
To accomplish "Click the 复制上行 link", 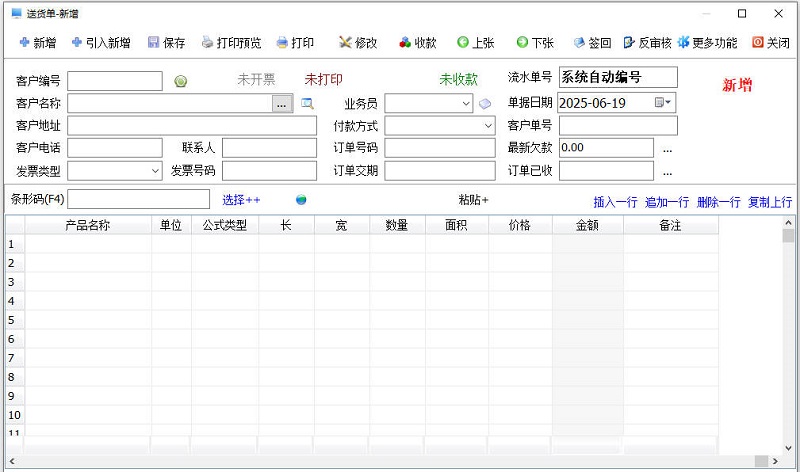I will point(770,203).
